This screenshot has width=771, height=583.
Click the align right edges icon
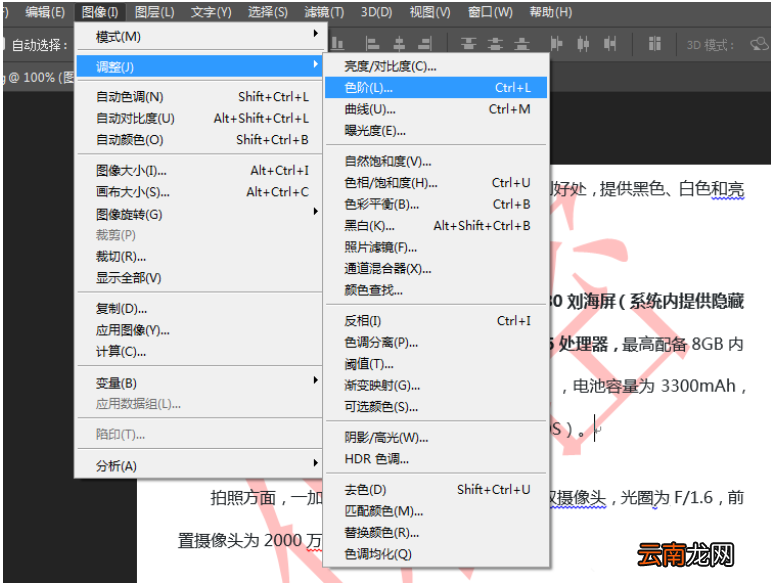tap(425, 44)
